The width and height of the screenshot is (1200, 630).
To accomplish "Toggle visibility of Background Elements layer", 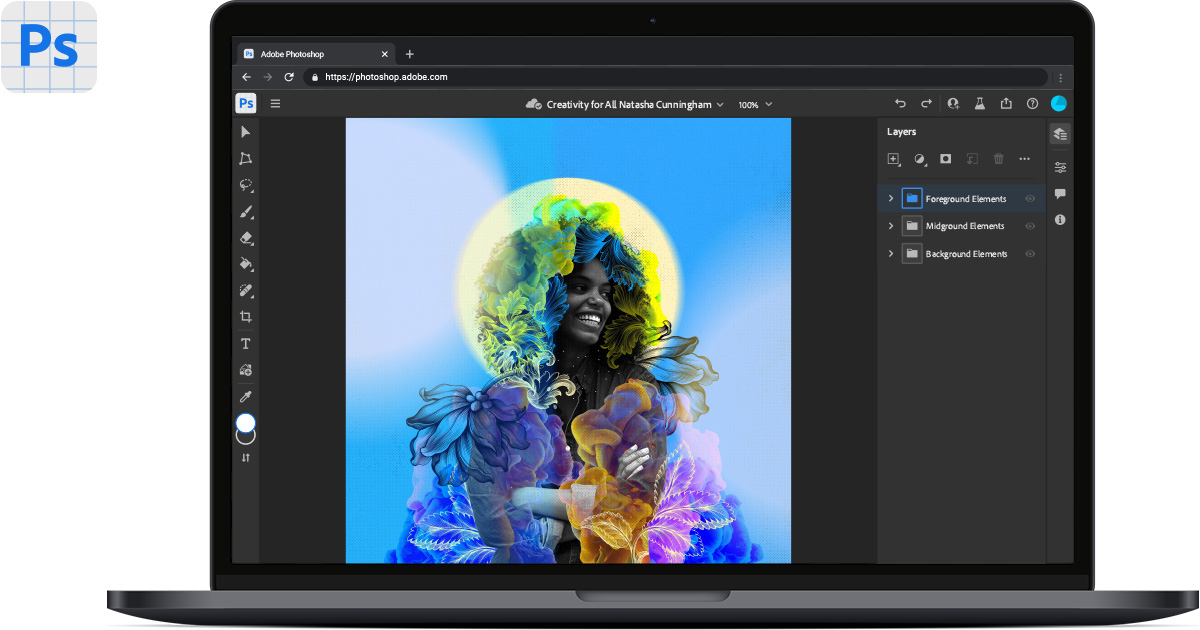I will [x=1029, y=253].
